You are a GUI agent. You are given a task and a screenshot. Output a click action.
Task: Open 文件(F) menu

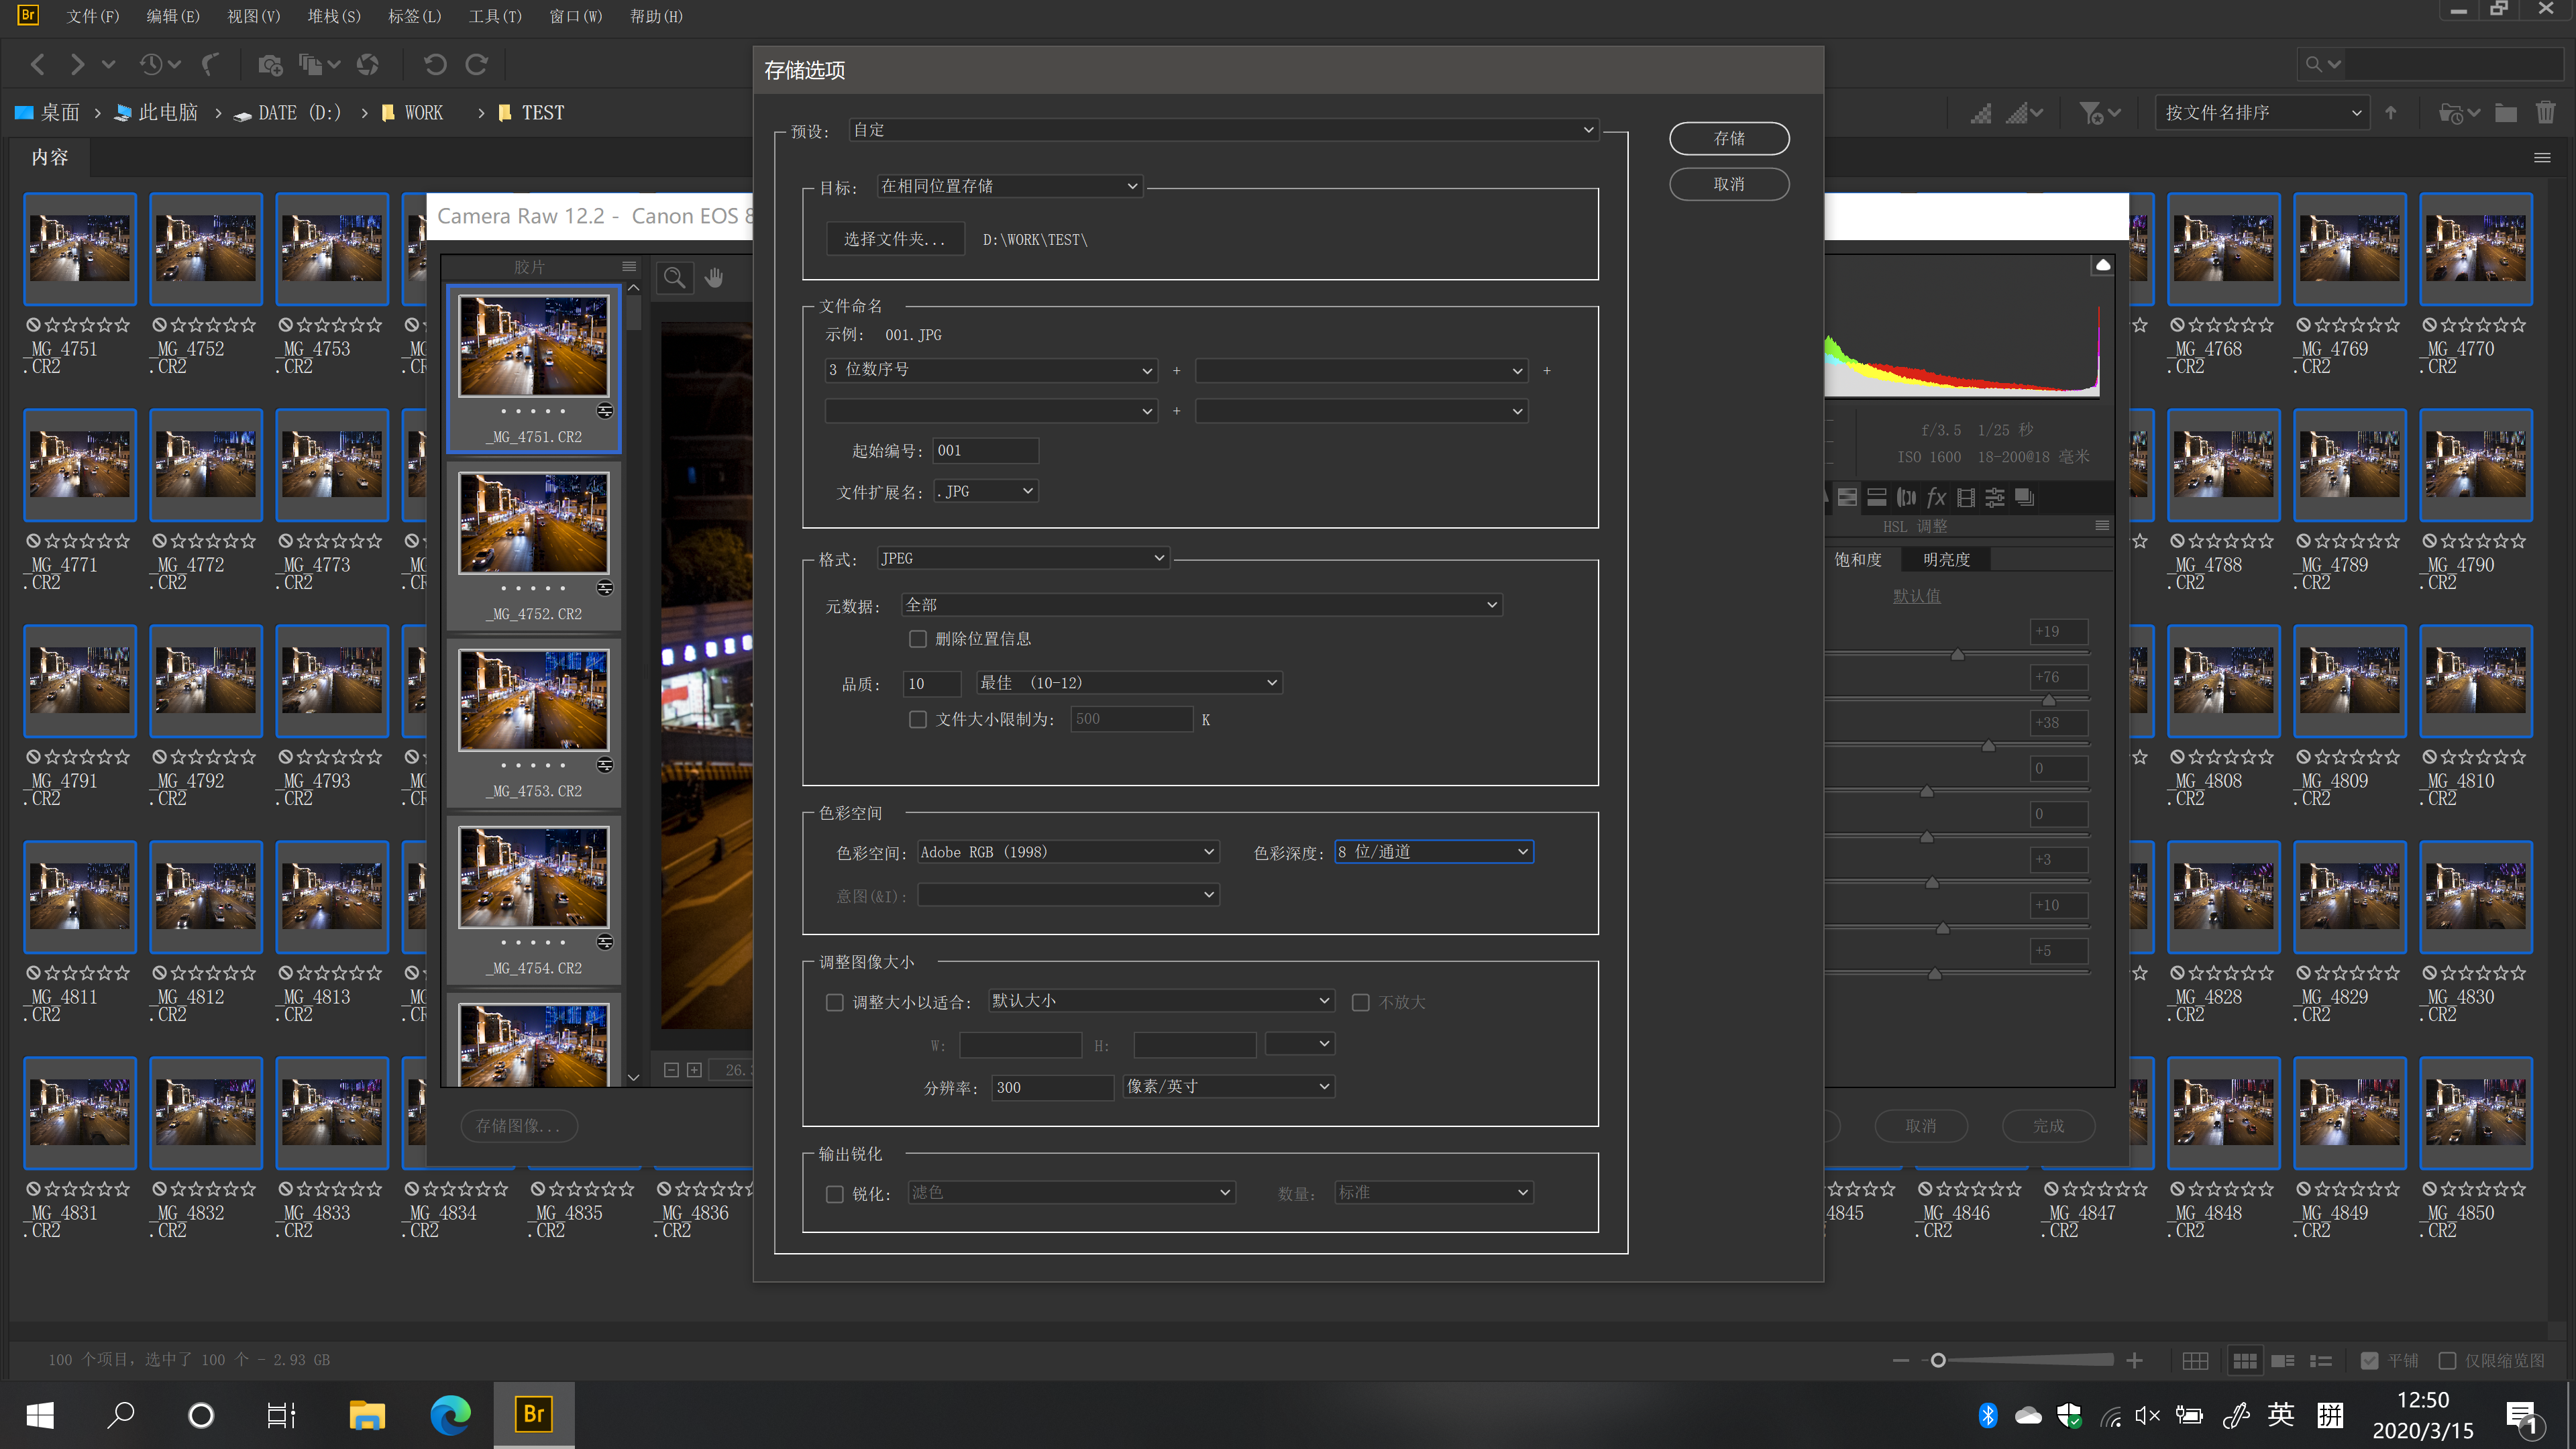pos(92,17)
